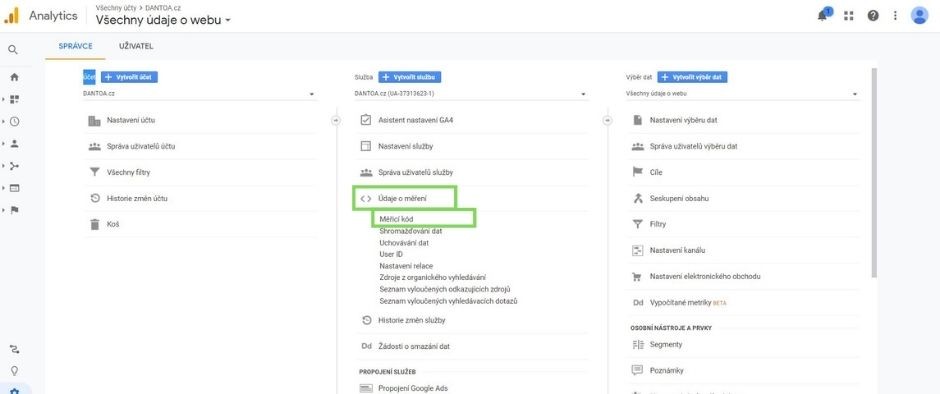Switch to the SPRÁVCE tab

(x=76, y=46)
